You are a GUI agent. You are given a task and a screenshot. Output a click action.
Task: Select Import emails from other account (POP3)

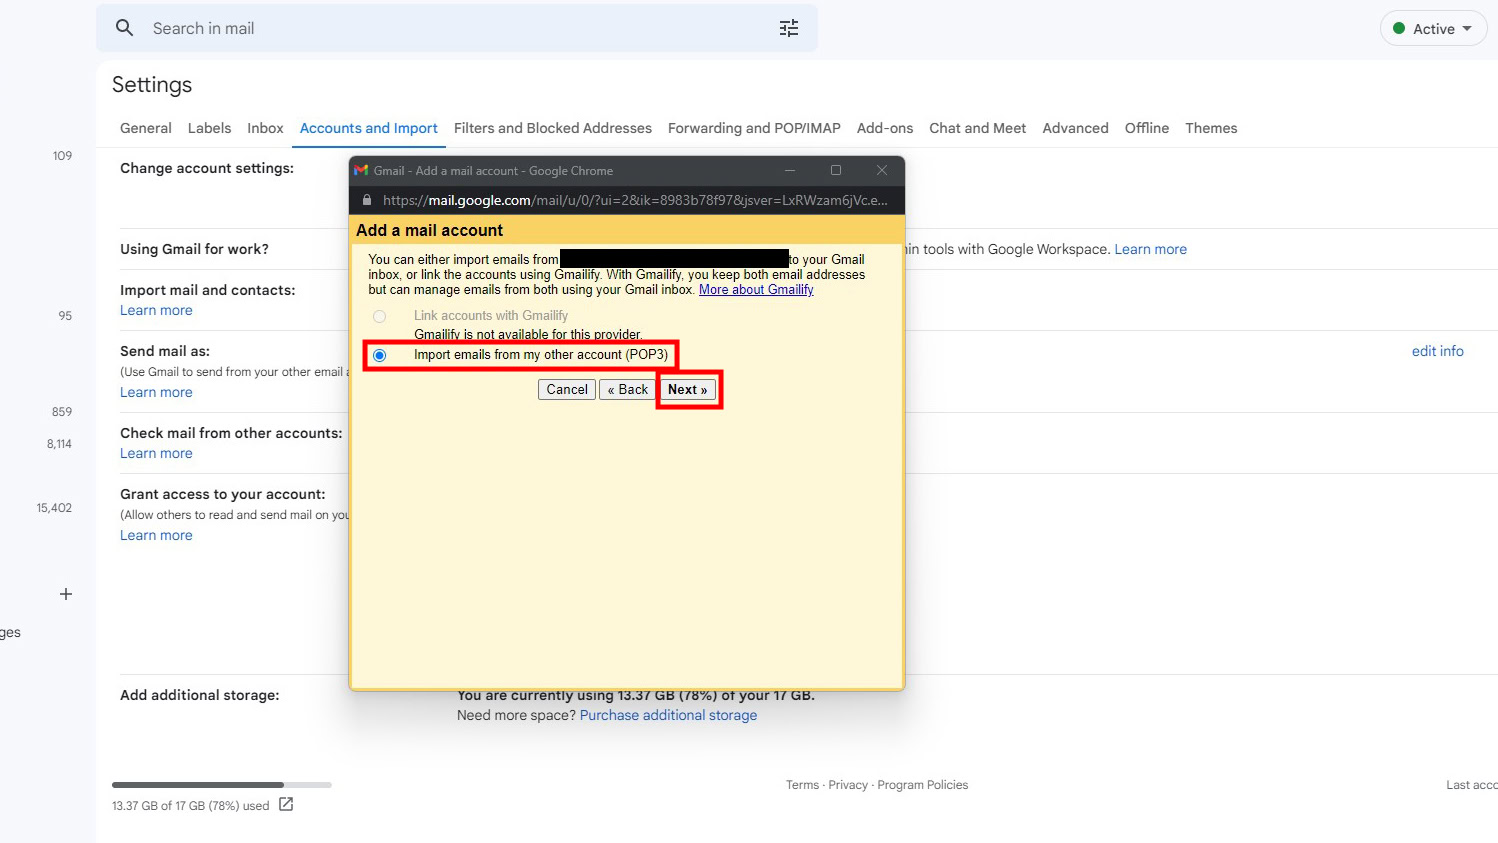[380, 355]
